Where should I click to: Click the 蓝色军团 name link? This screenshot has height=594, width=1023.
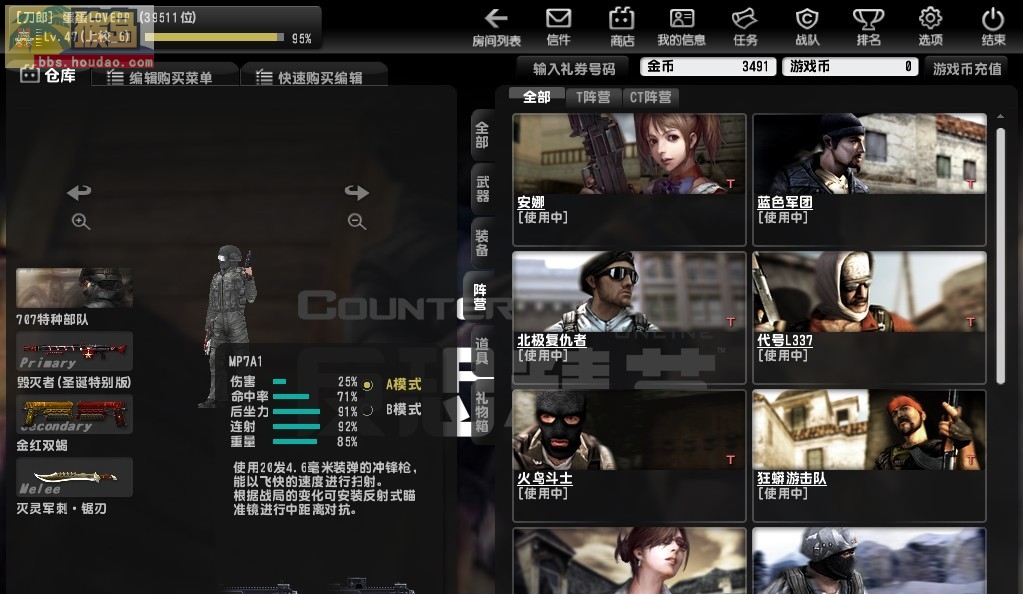coord(785,202)
